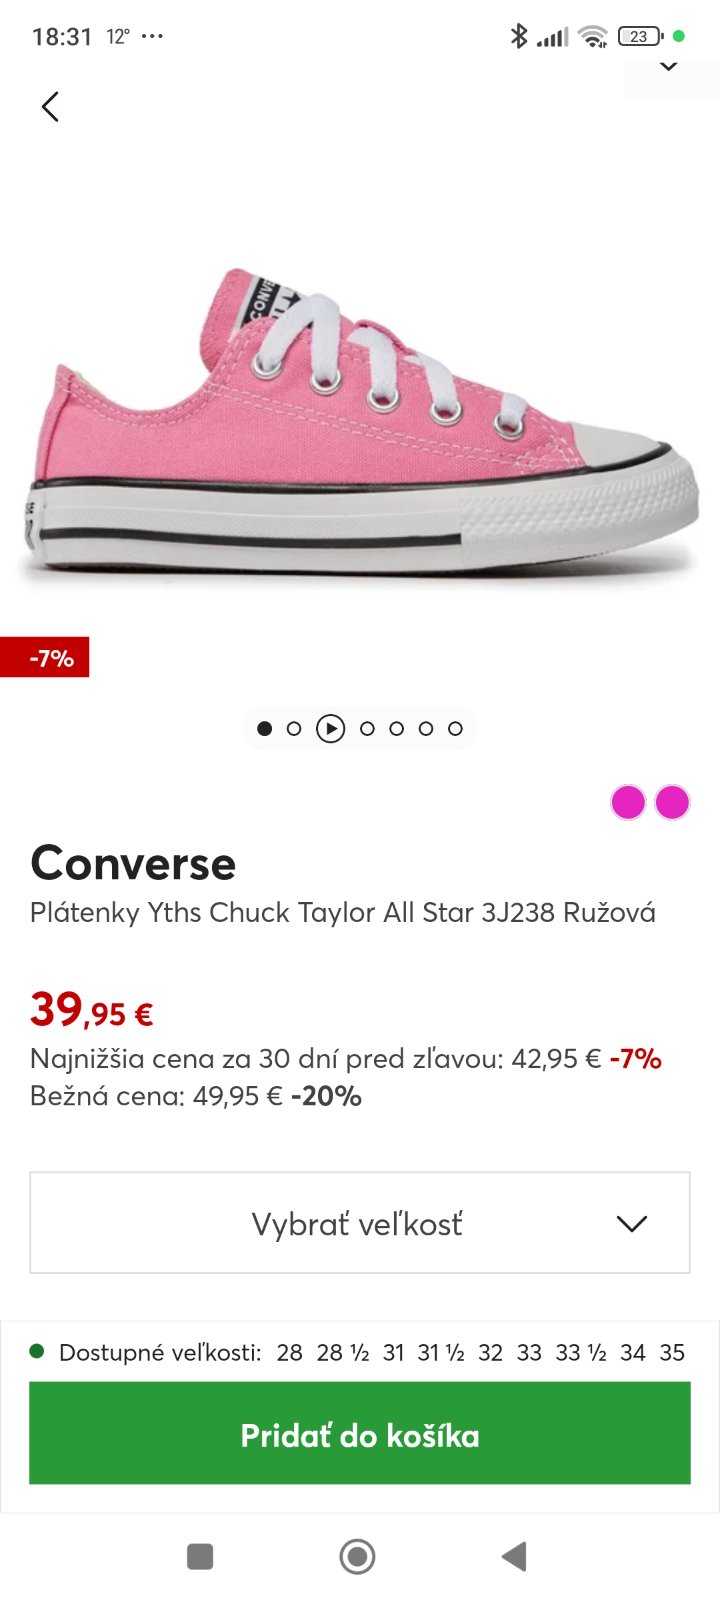The height and width of the screenshot is (1600, 720).
Task: Select the last carousel image dot
Action: pyautogui.click(x=455, y=729)
